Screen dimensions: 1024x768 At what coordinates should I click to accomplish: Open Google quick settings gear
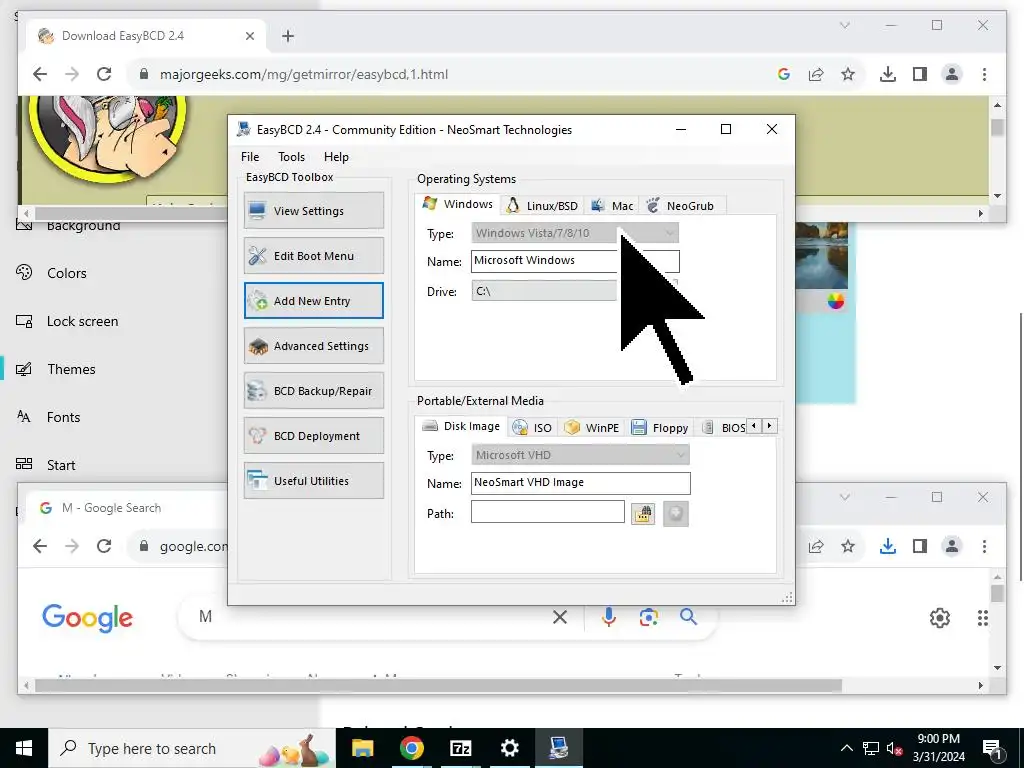(939, 617)
